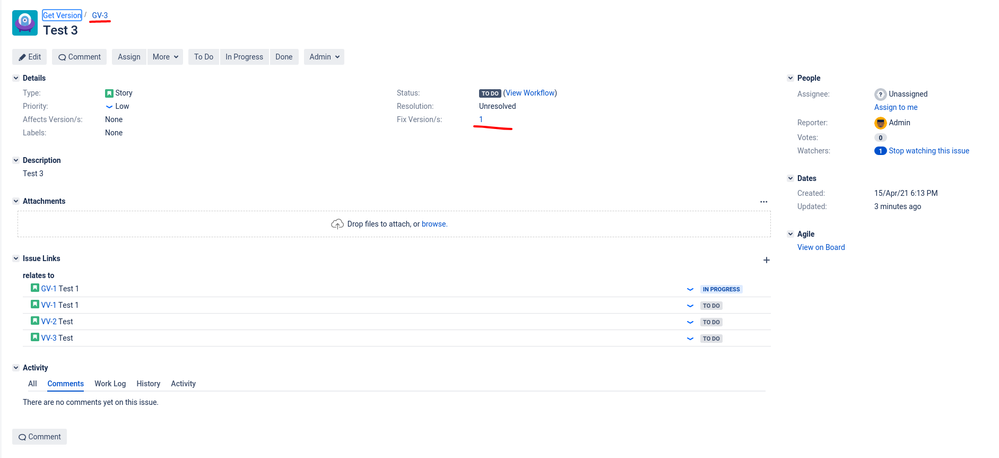Viewport: 999px width, 458px height.
Task: Open Fix Version 1 link
Action: [x=481, y=120]
